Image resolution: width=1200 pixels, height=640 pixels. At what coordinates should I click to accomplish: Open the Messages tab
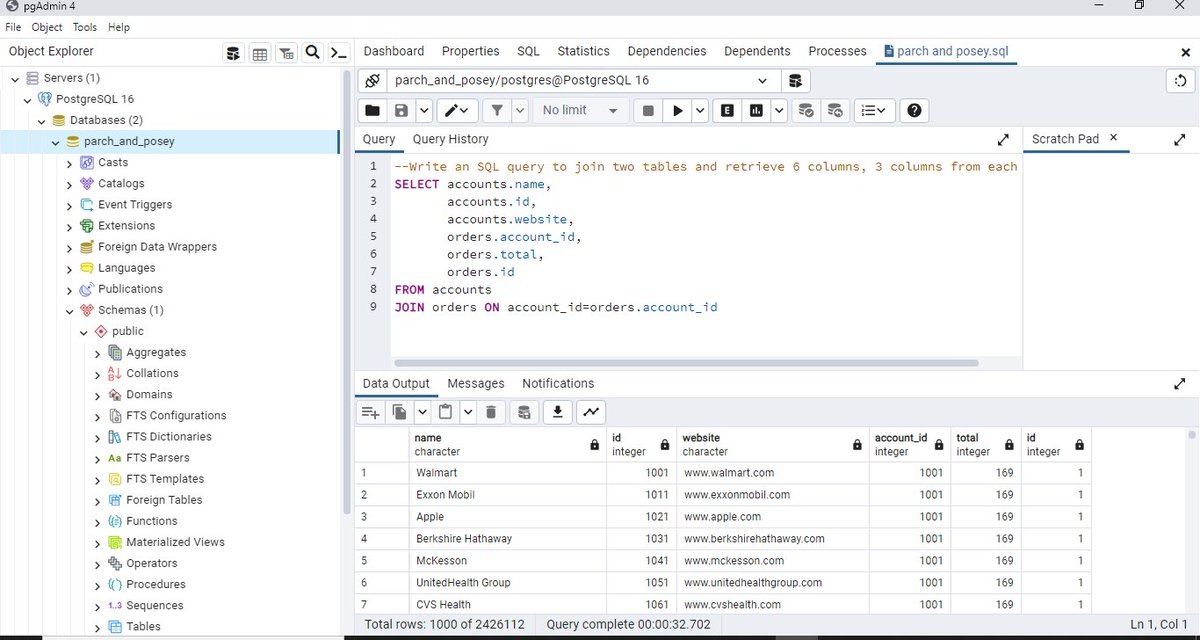[476, 383]
